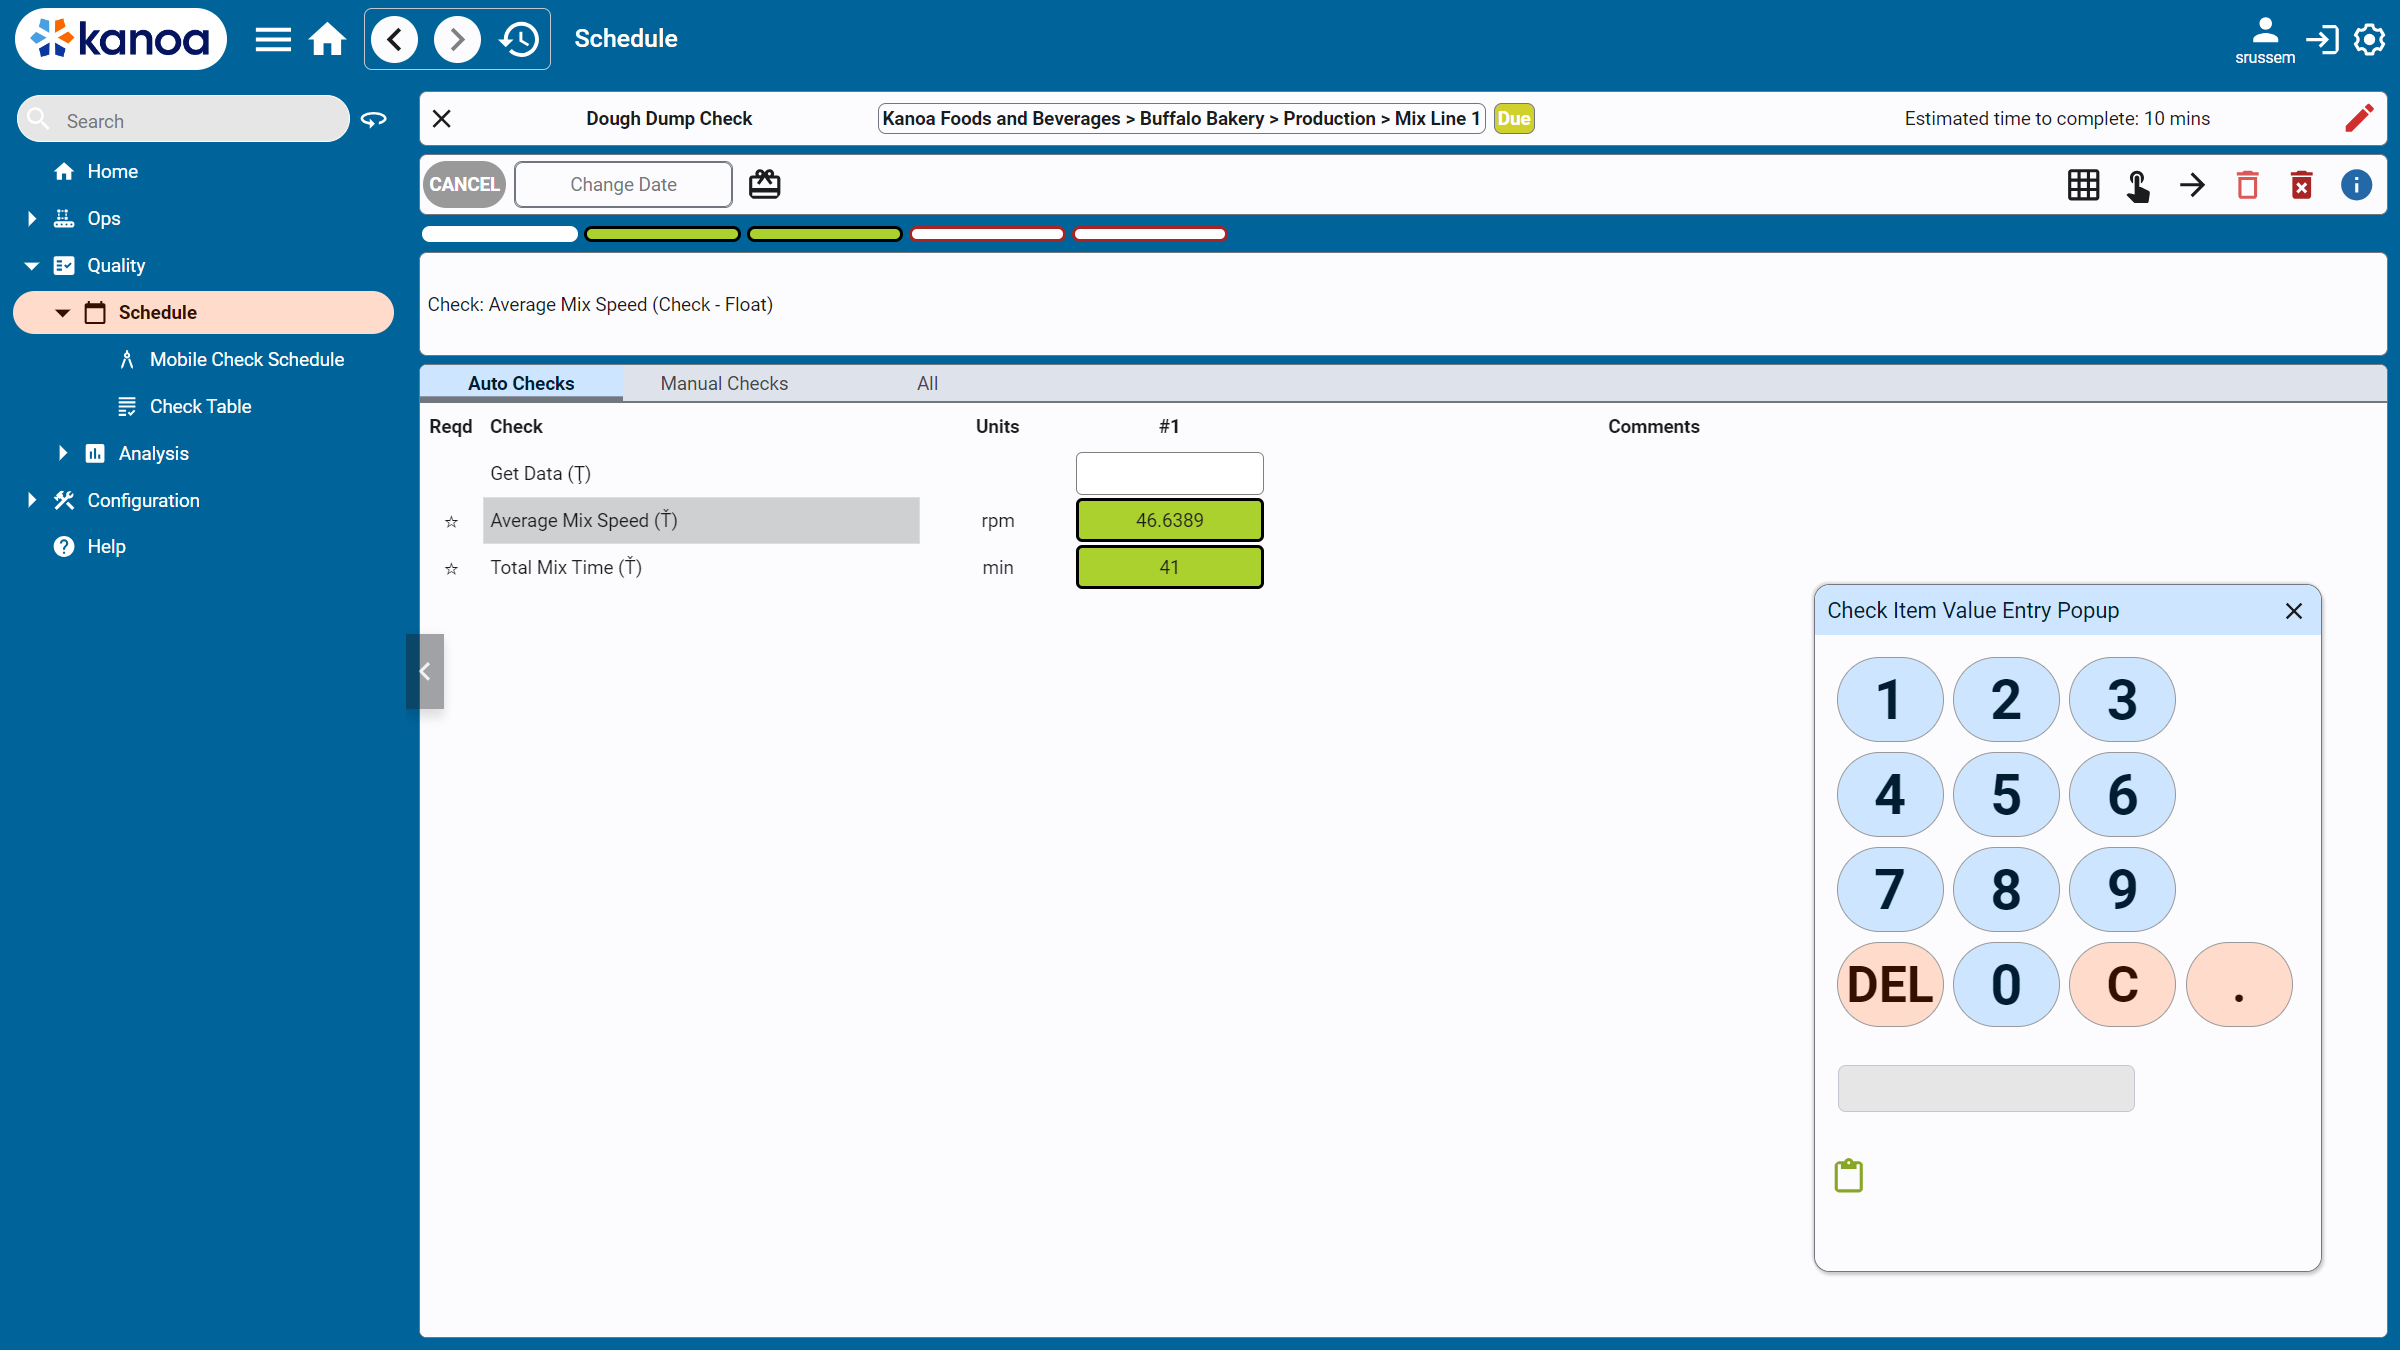Click the red trash with X icon
The image size is (2400, 1350).
coord(2301,185)
